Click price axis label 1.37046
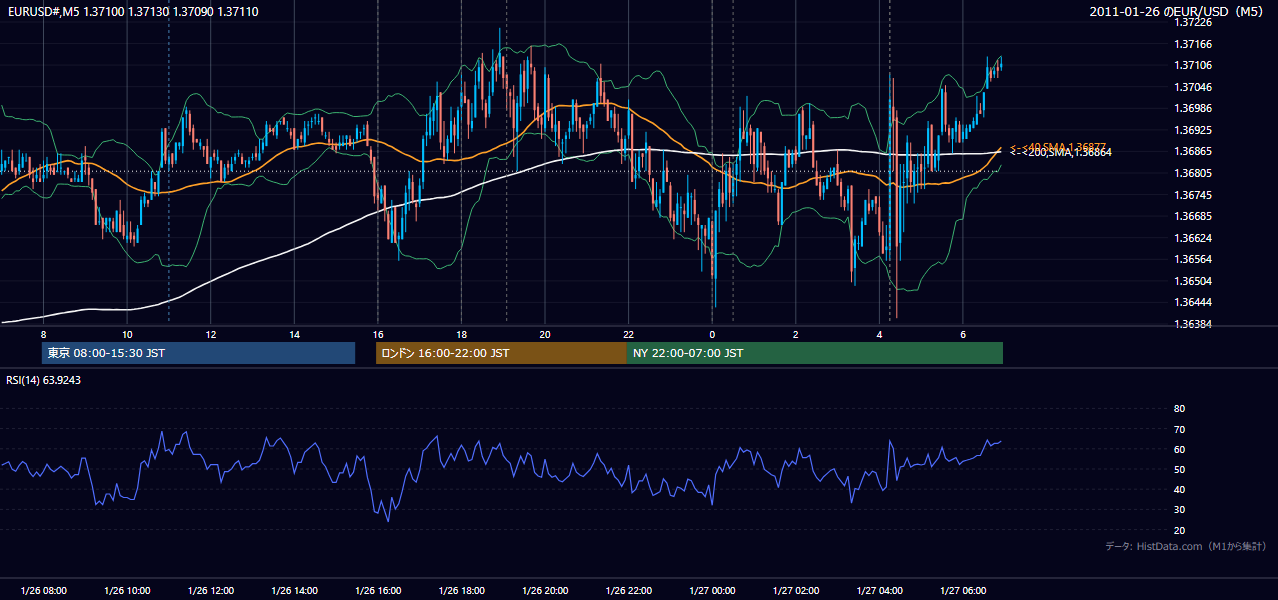Screen dimensions: 1278x600 [x=1192, y=87]
